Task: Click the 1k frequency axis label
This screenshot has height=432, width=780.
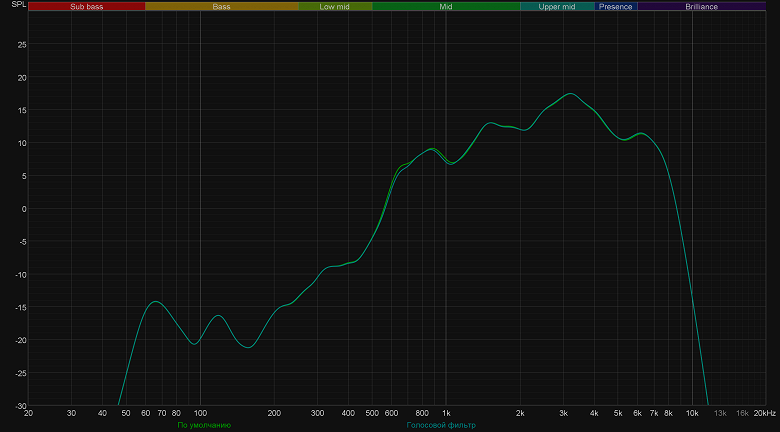Action: tap(446, 414)
